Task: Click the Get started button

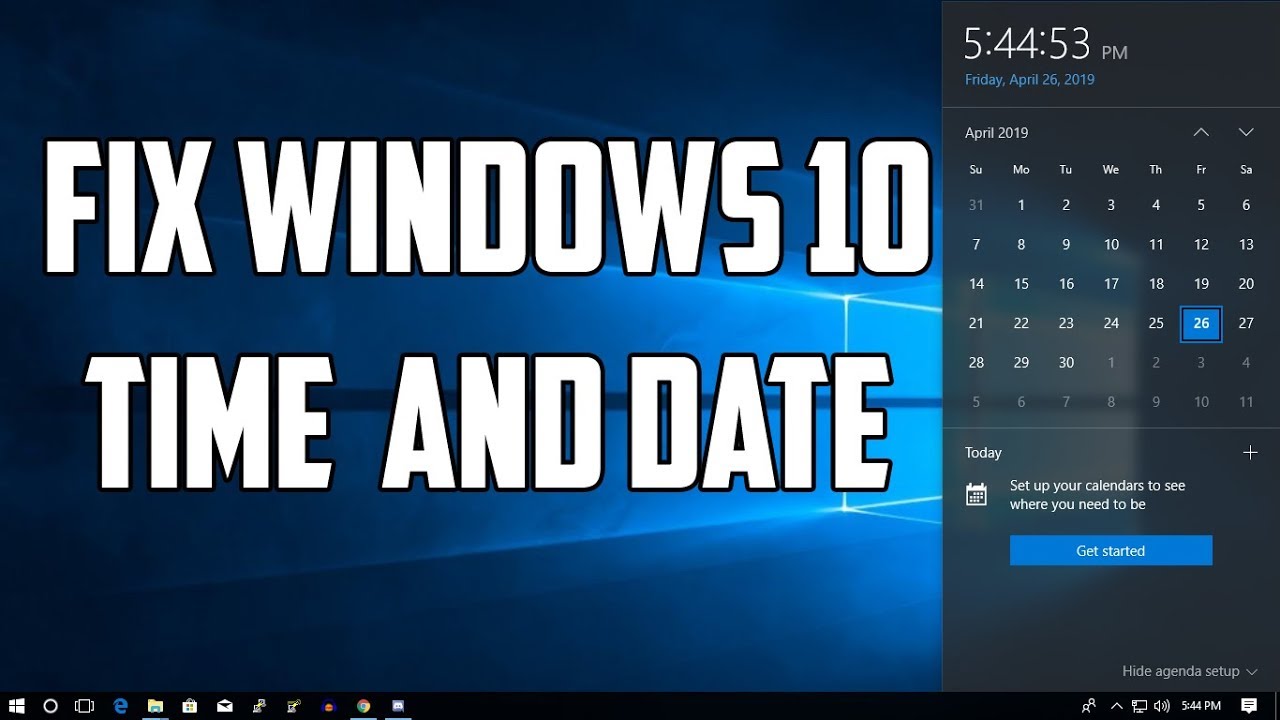Action: 1111,551
